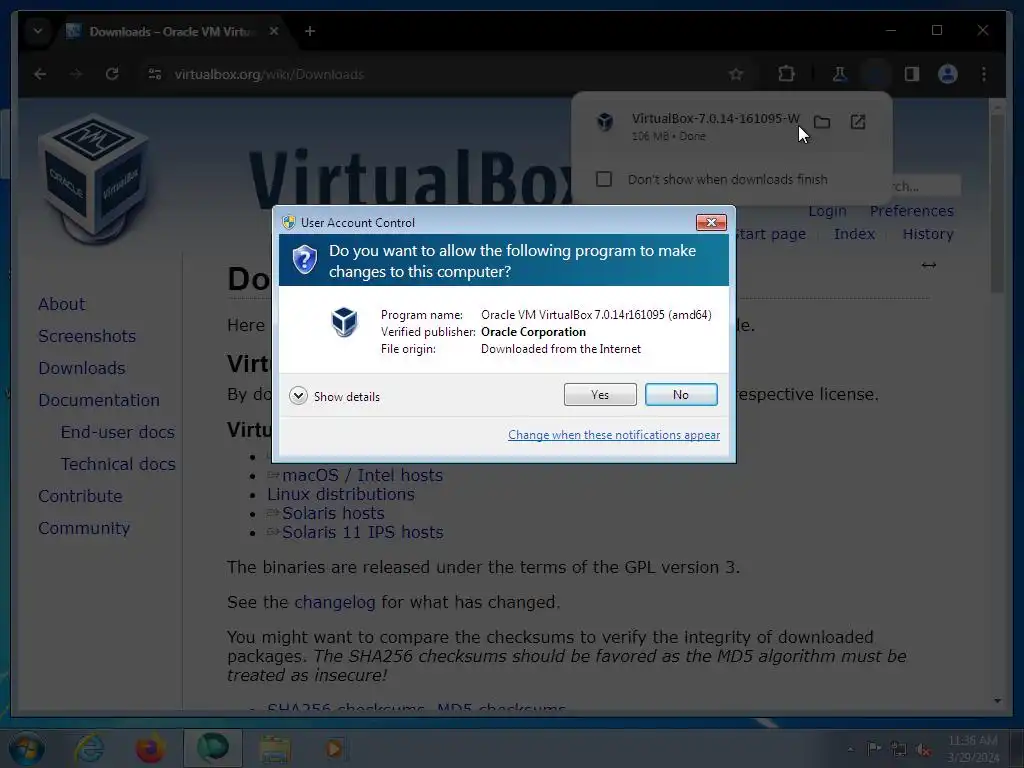Click the UAC shield question icon
The image size is (1024, 768).
304,260
